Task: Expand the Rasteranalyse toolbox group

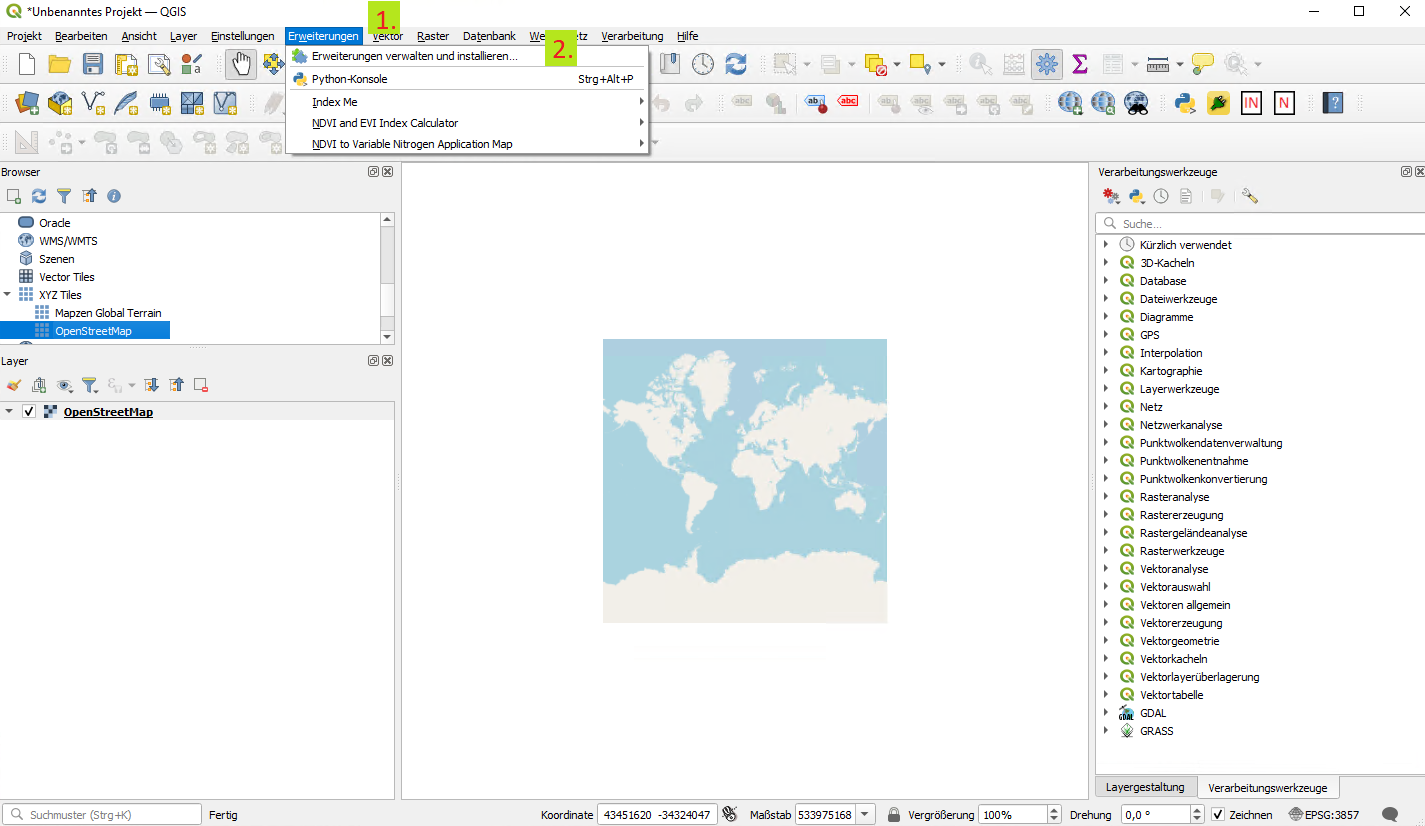Action: point(1106,497)
